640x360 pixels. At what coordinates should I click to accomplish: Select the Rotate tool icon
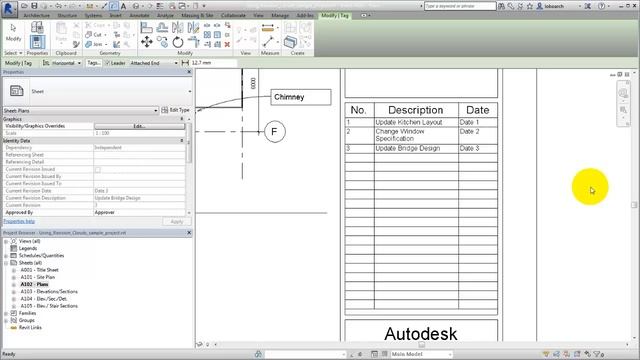(x=178, y=42)
